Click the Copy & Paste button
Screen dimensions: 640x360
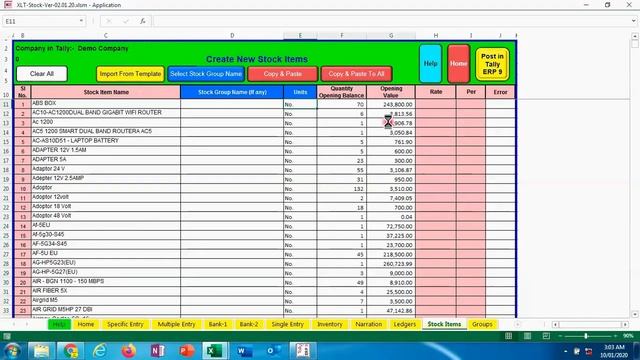[282, 74]
